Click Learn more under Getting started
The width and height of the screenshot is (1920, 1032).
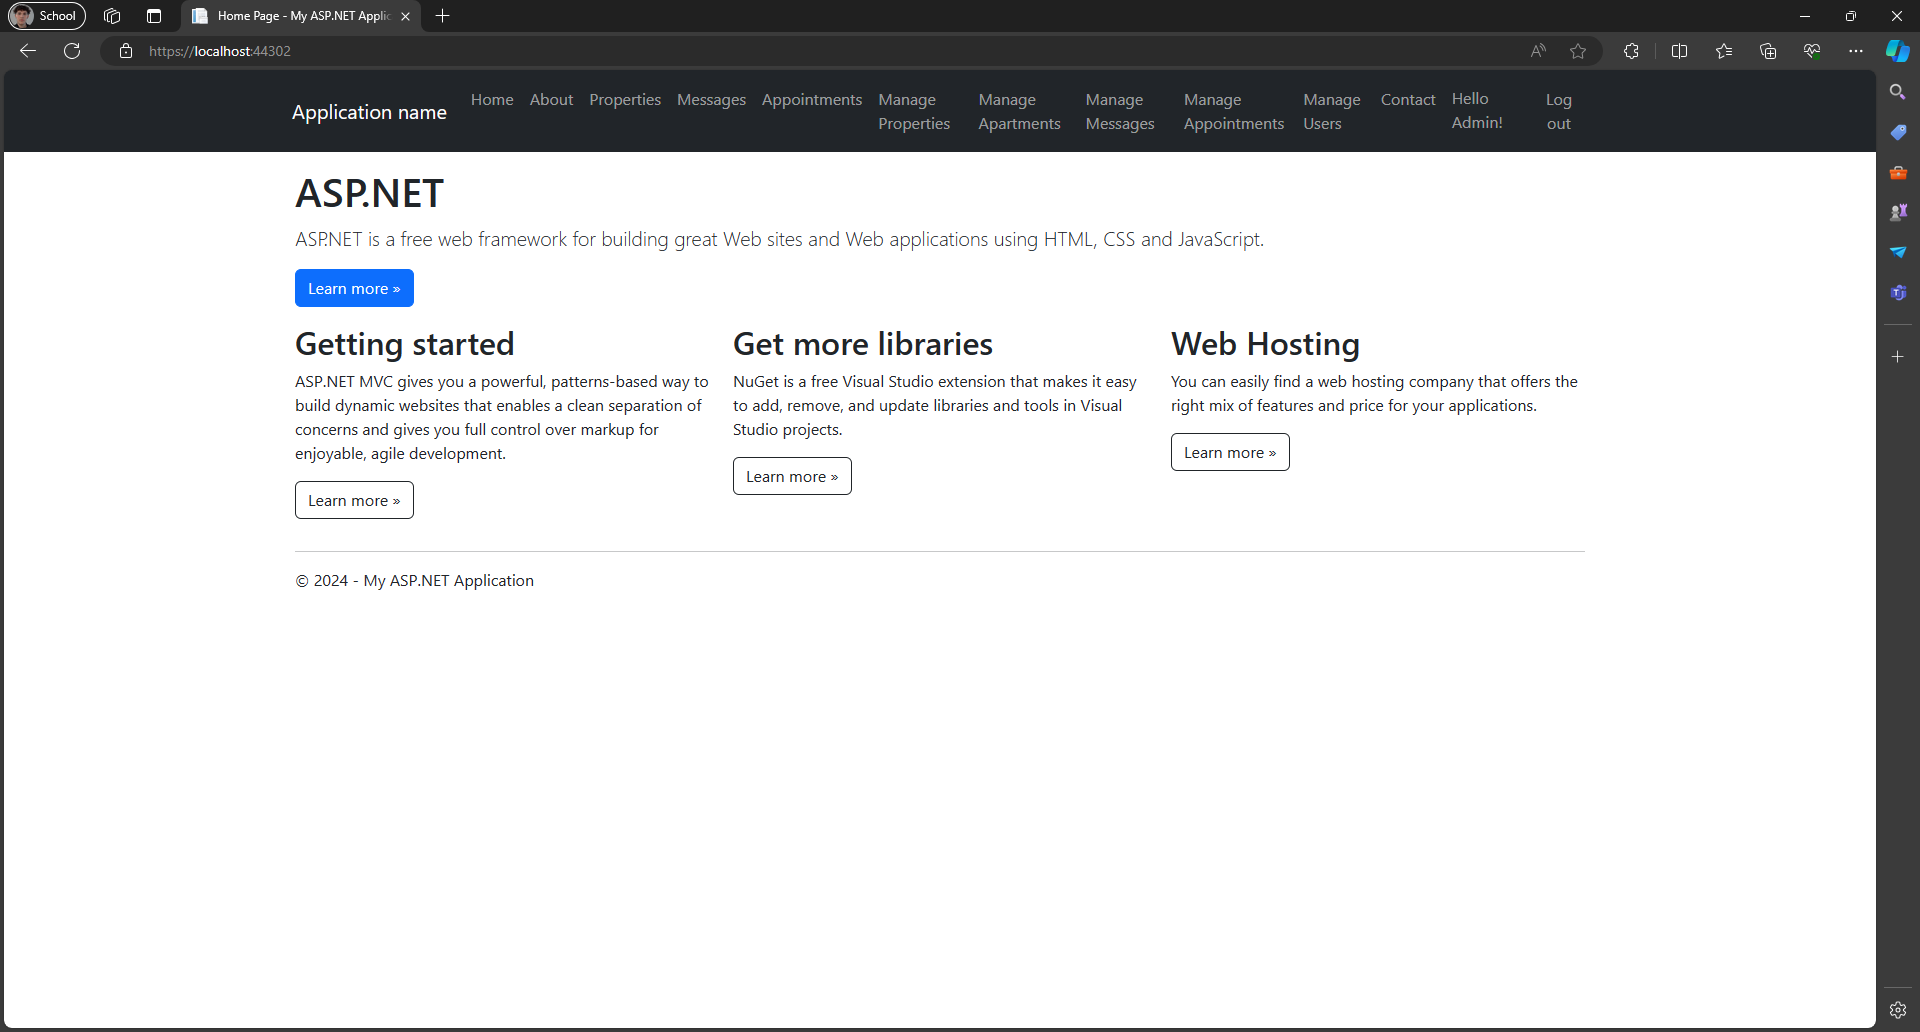pyautogui.click(x=354, y=500)
